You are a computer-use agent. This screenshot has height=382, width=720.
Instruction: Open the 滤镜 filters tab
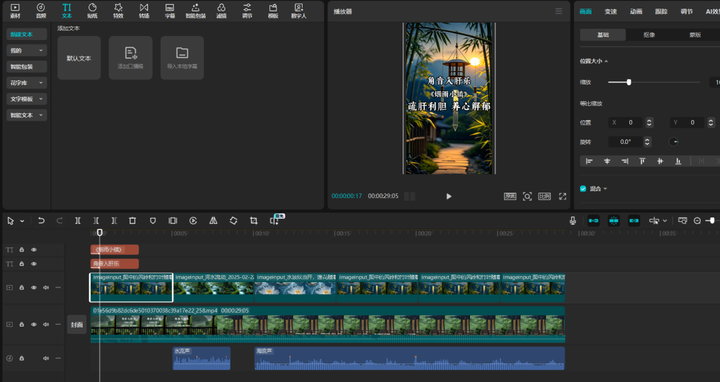point(221,11)
